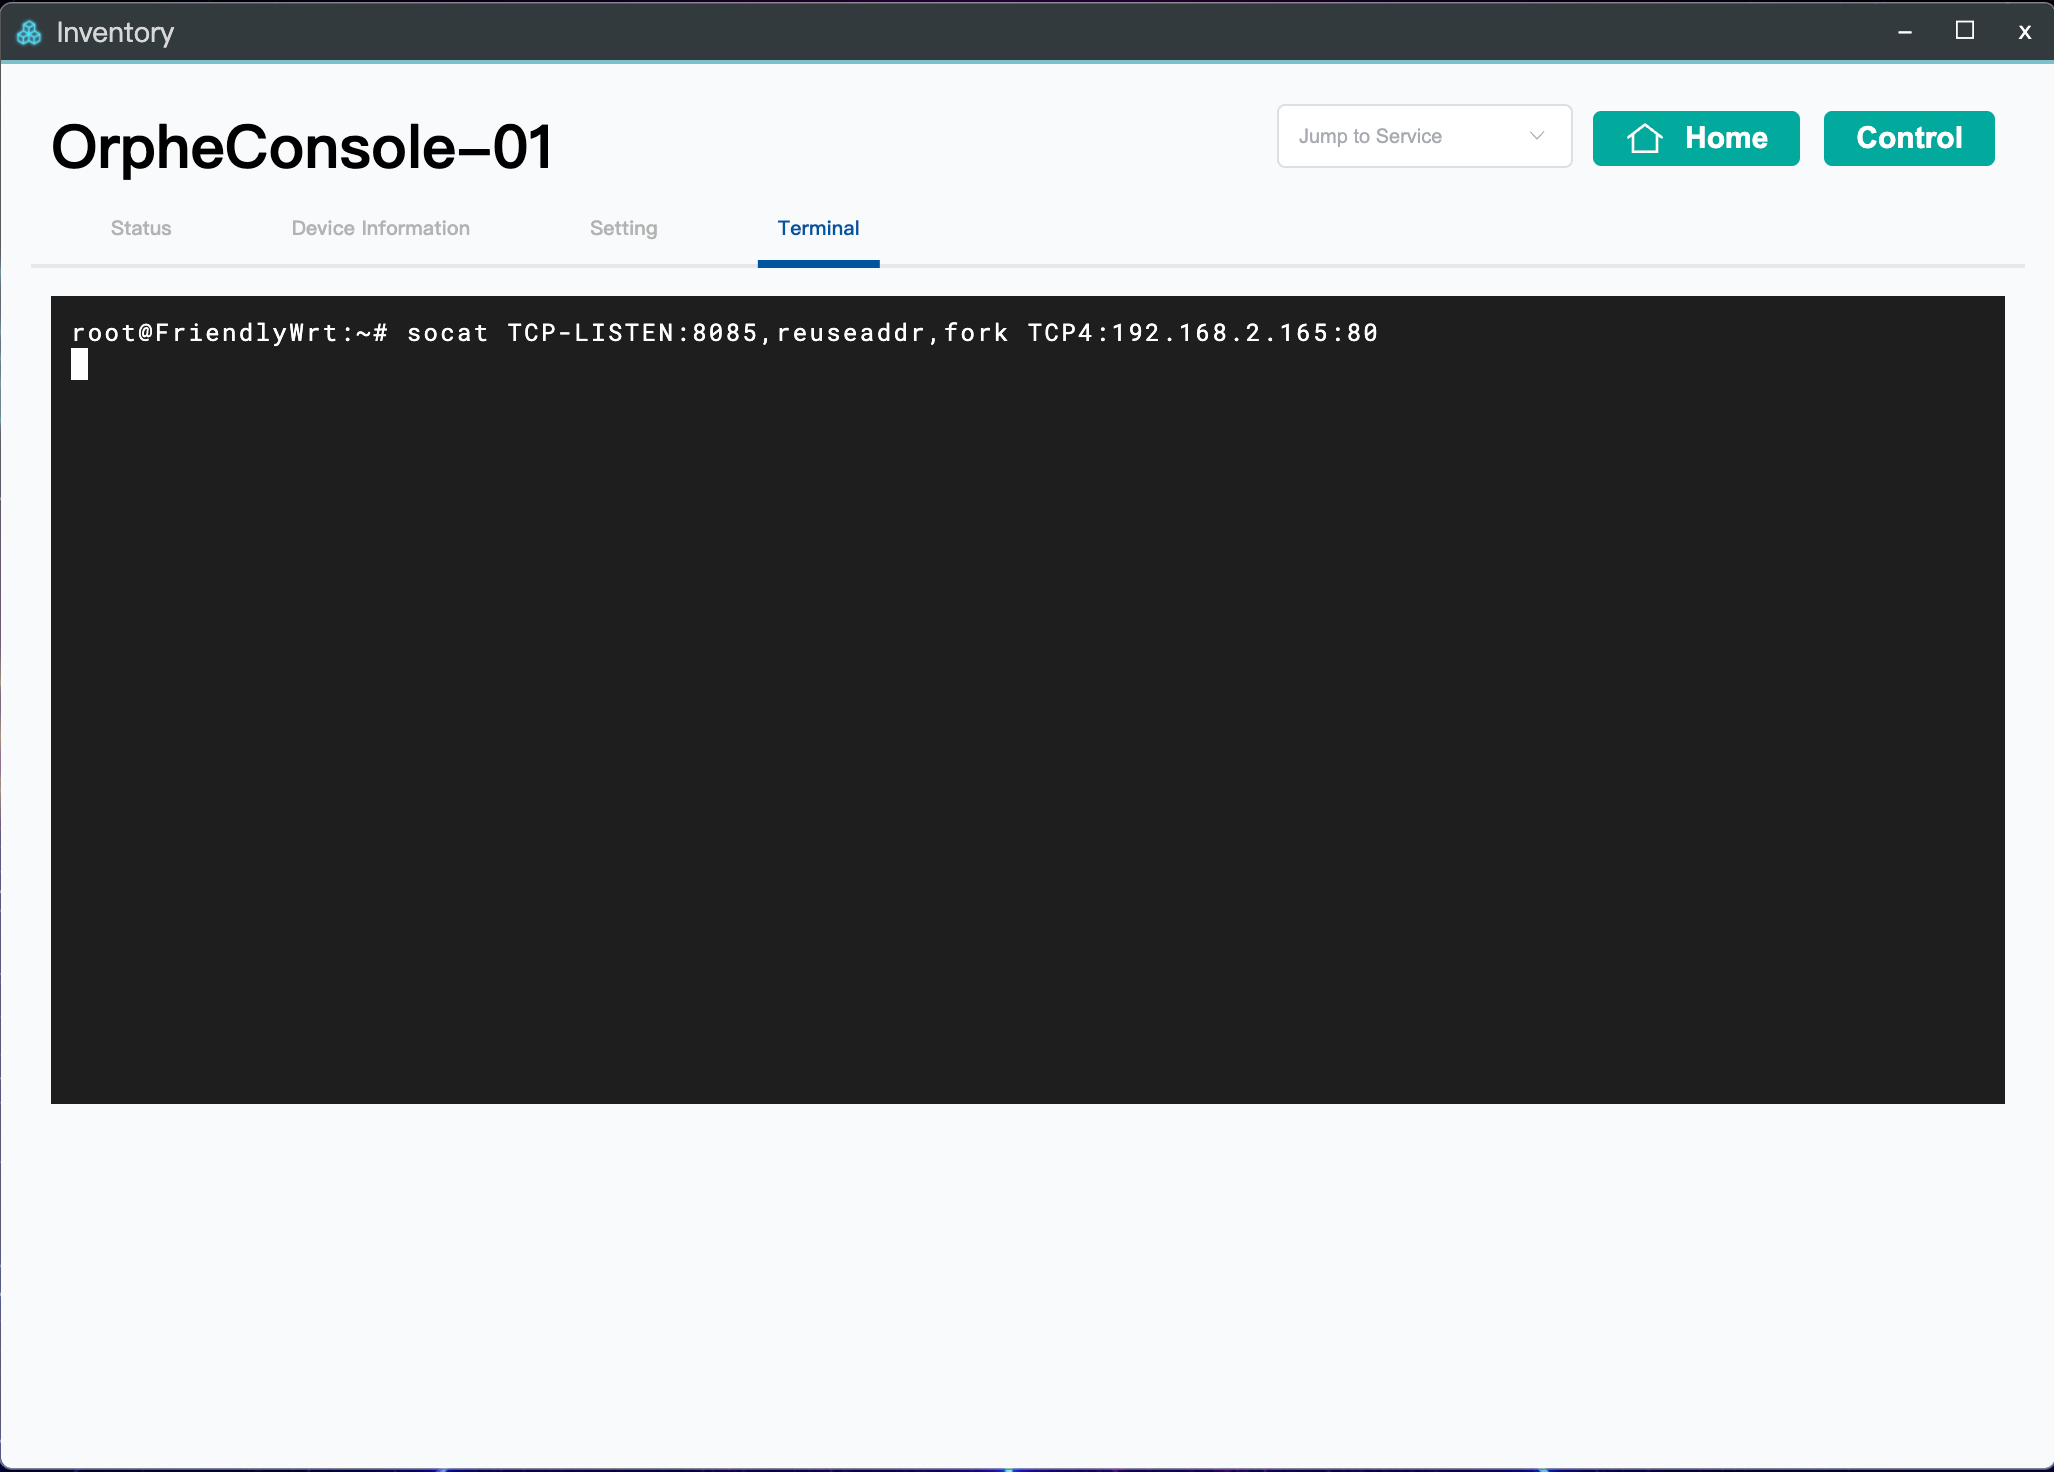Screen dimensions: 2054x1472
Task: Select the Setting tab
Action: coord(623,228)
